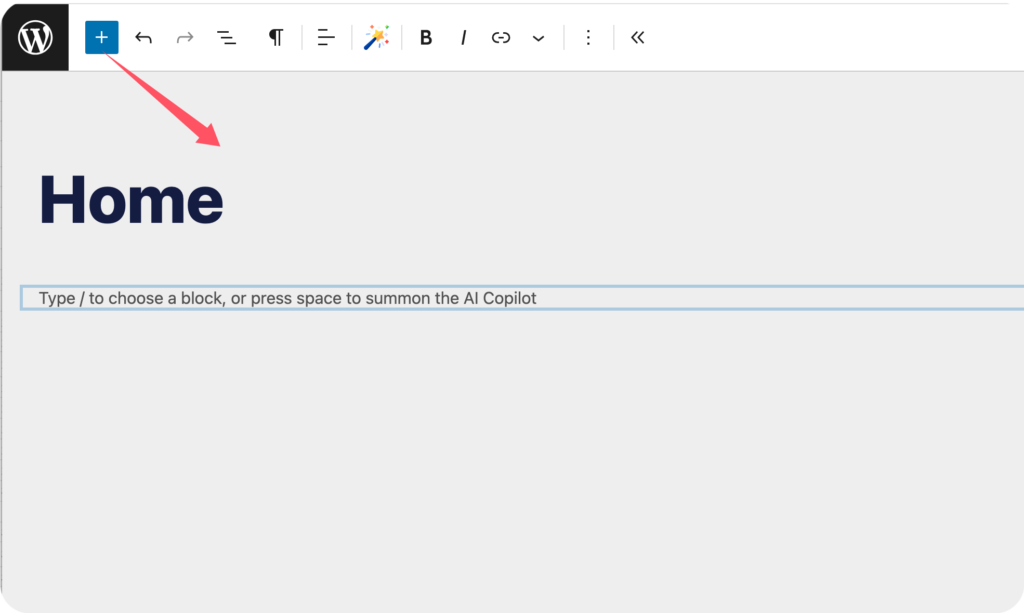Expand more formatting options chevron
Image resolution: width=1024 pixels, height=613 pixels.
pyautogui.click(x=539, y=38)
